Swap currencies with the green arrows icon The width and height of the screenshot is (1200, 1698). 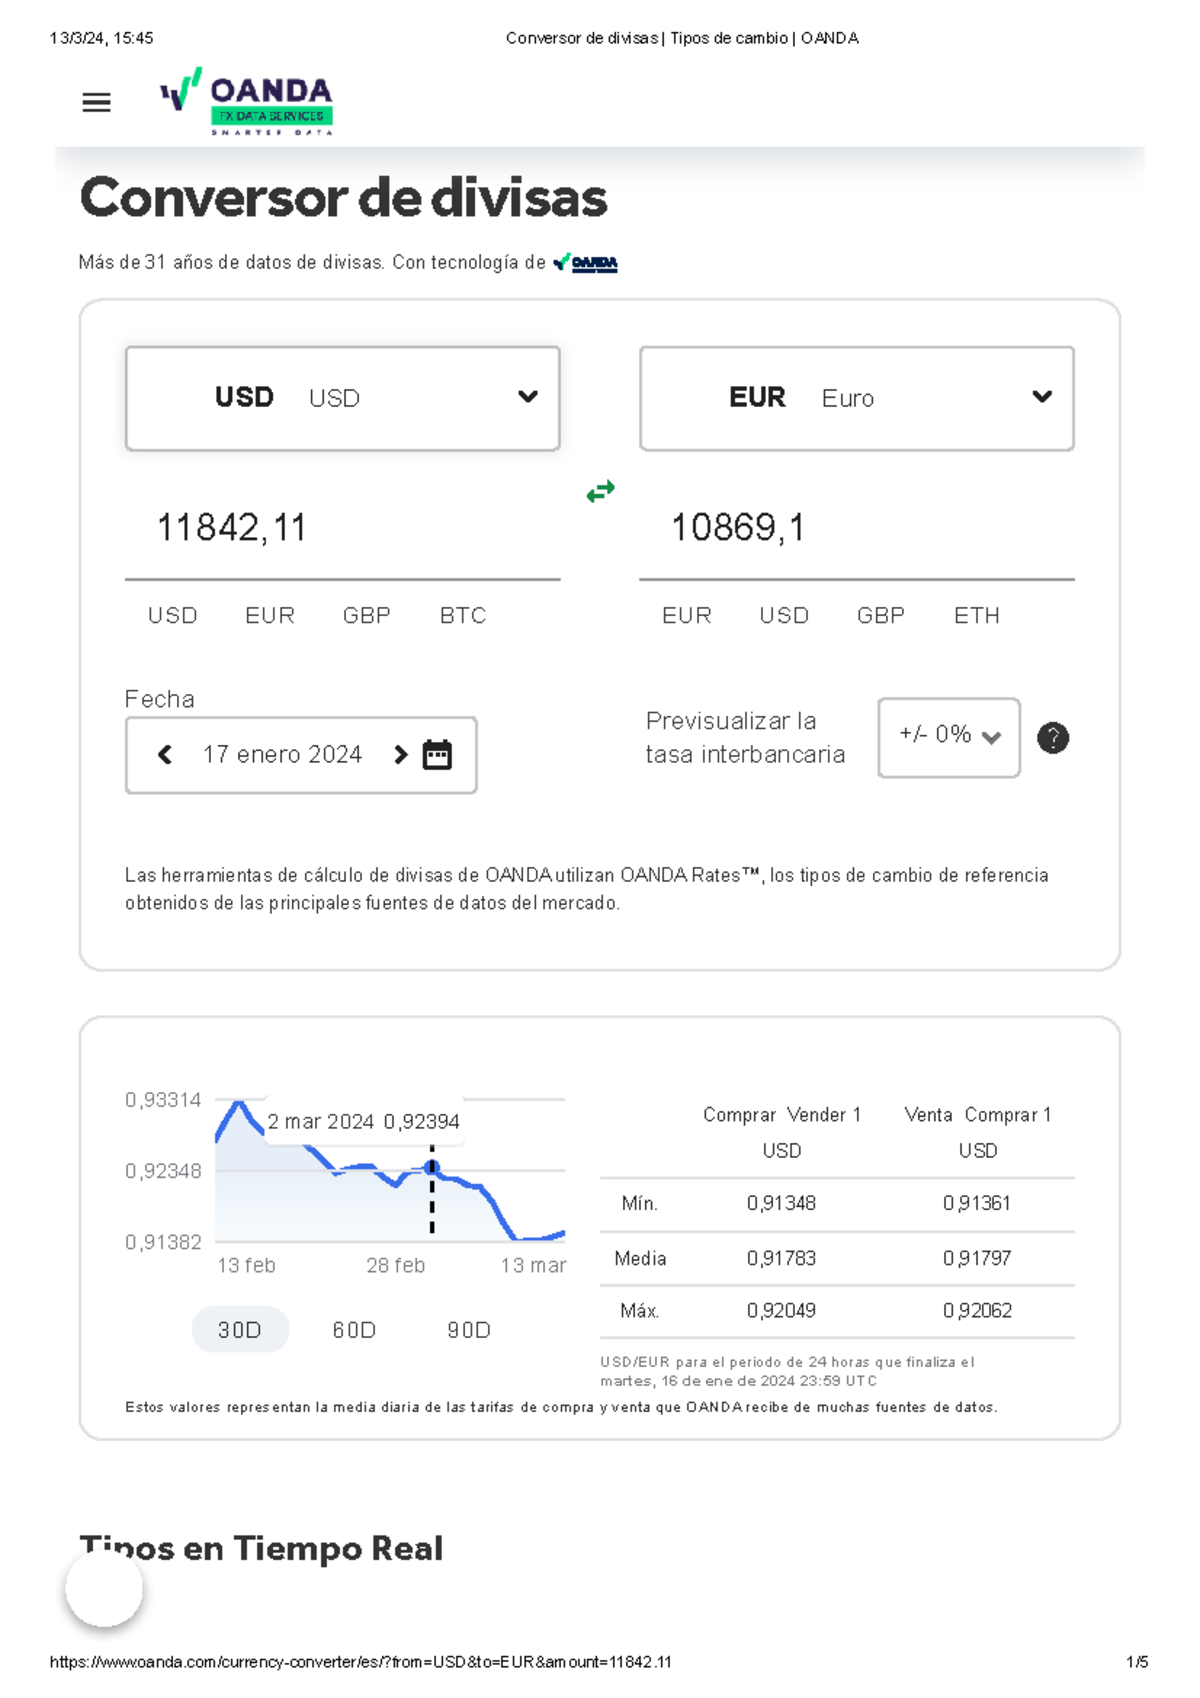(600, 491)
